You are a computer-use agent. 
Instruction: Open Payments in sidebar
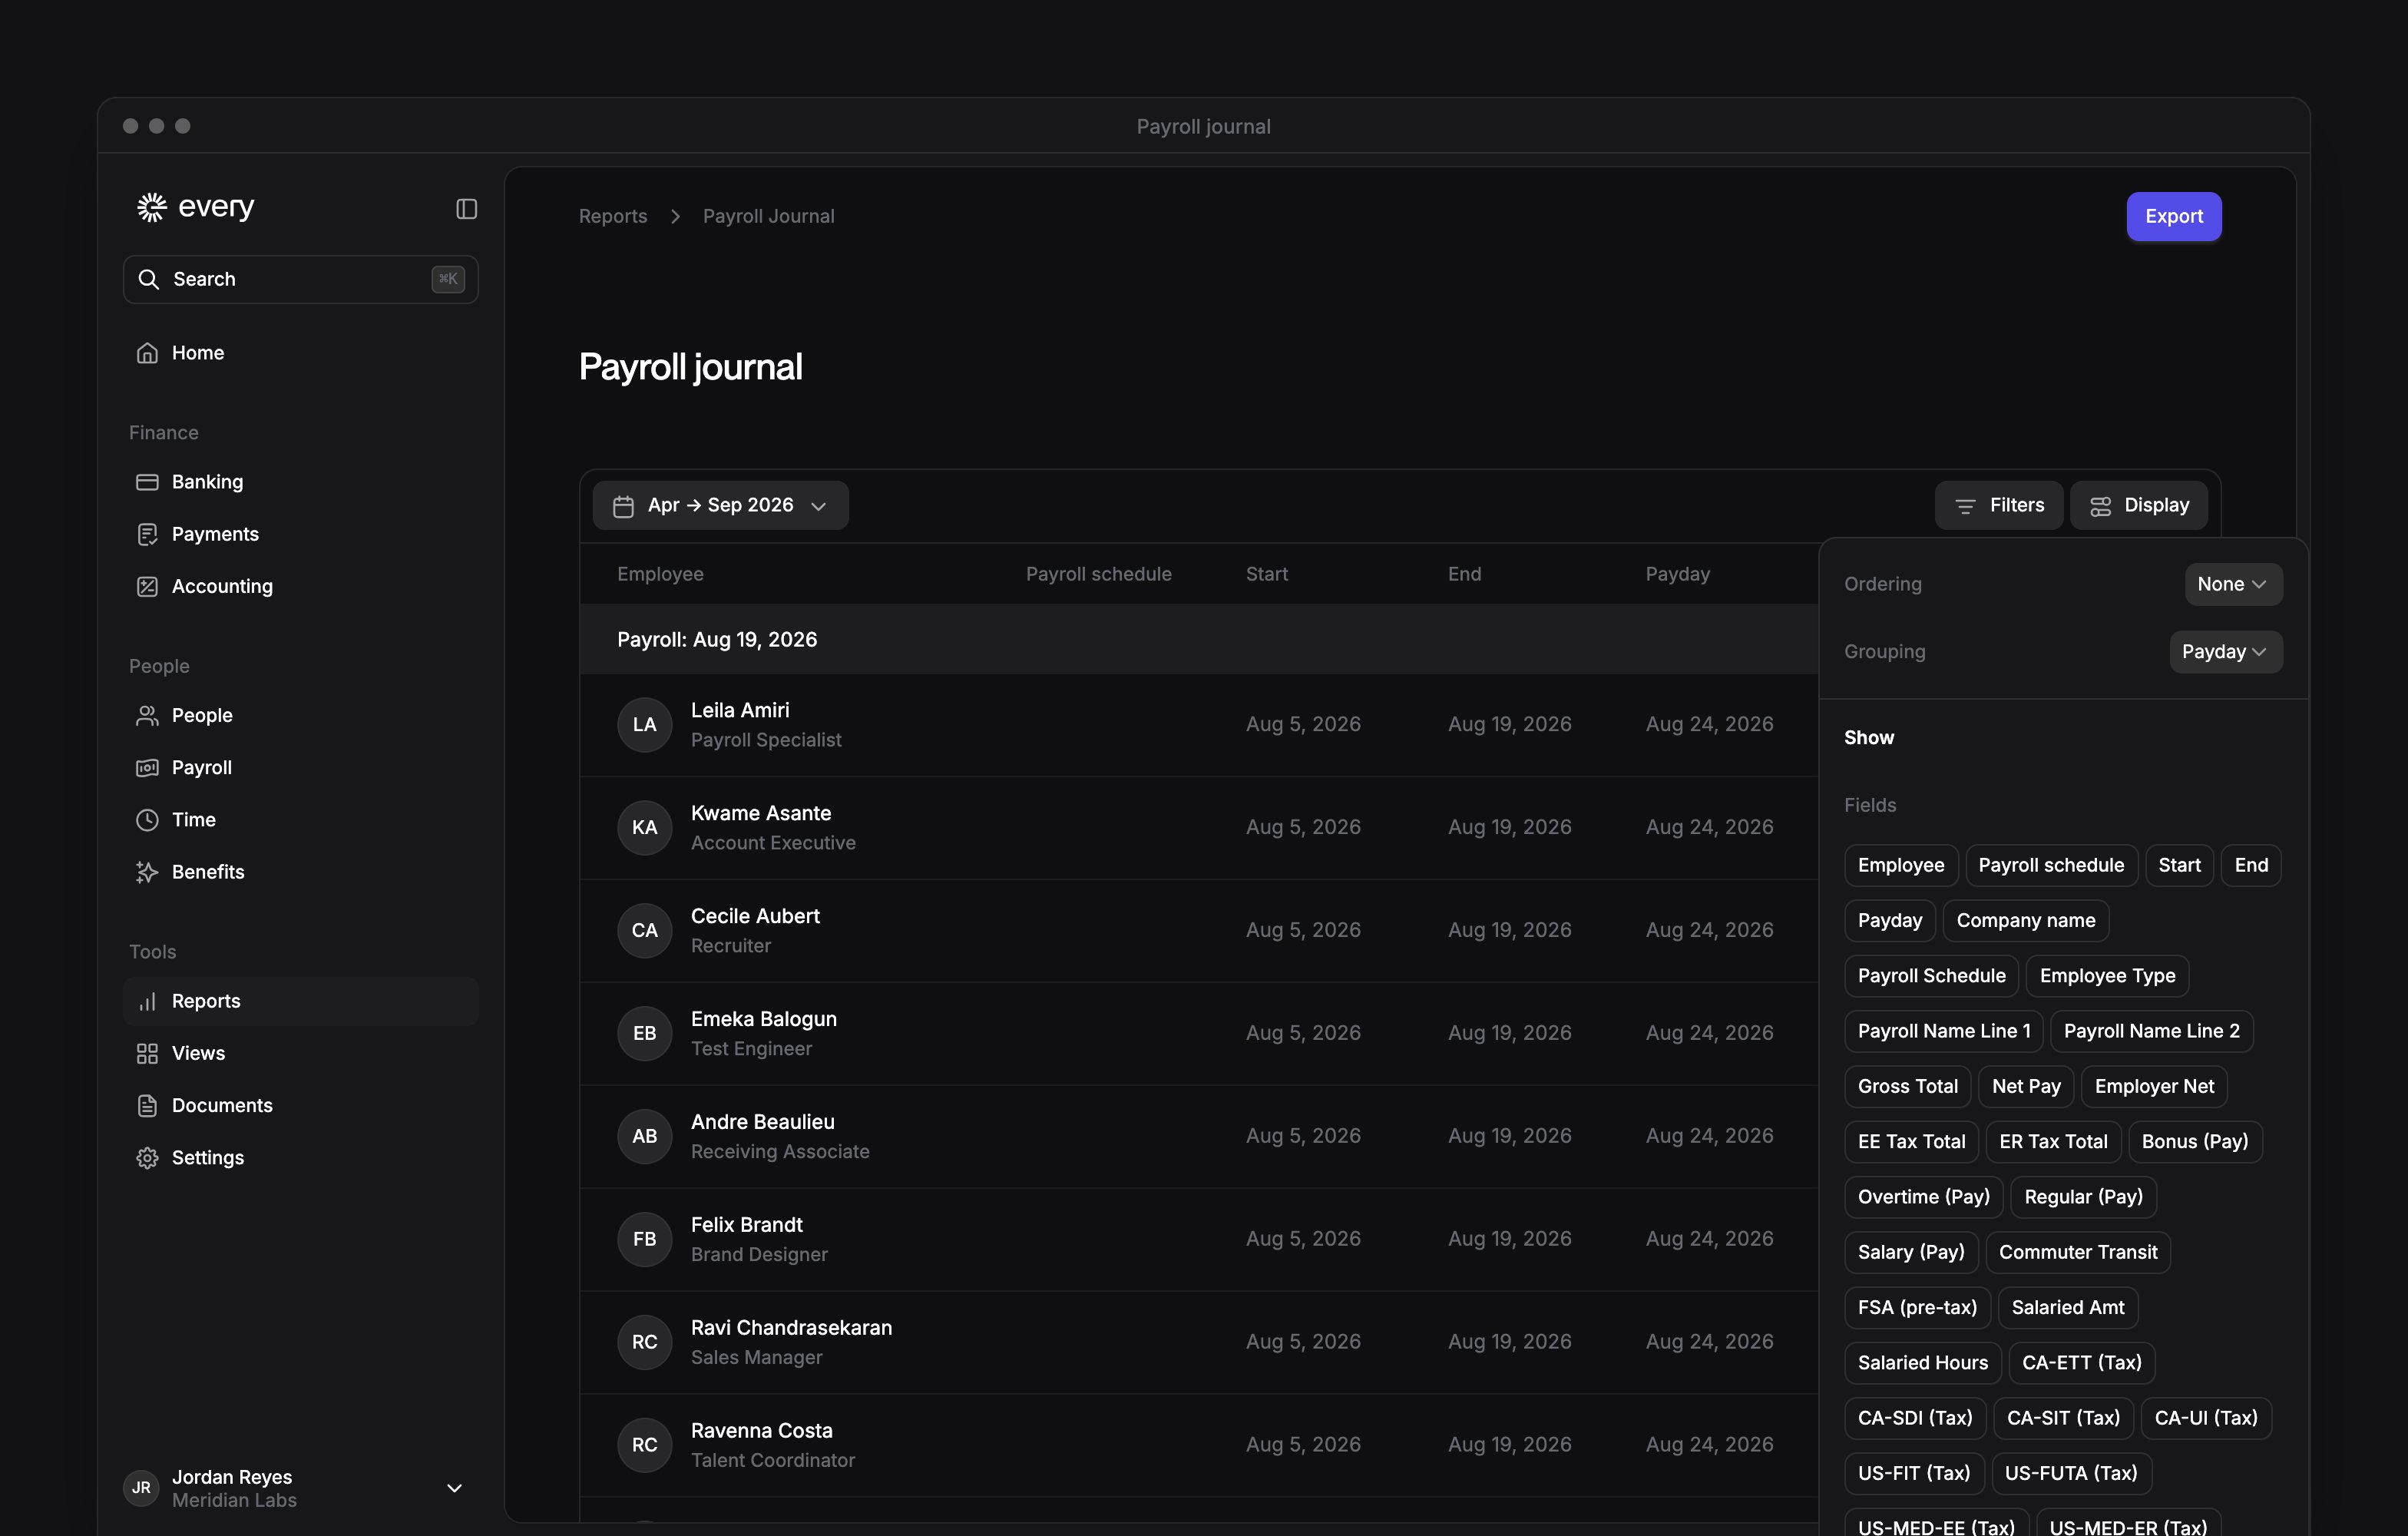pos(300,534)
